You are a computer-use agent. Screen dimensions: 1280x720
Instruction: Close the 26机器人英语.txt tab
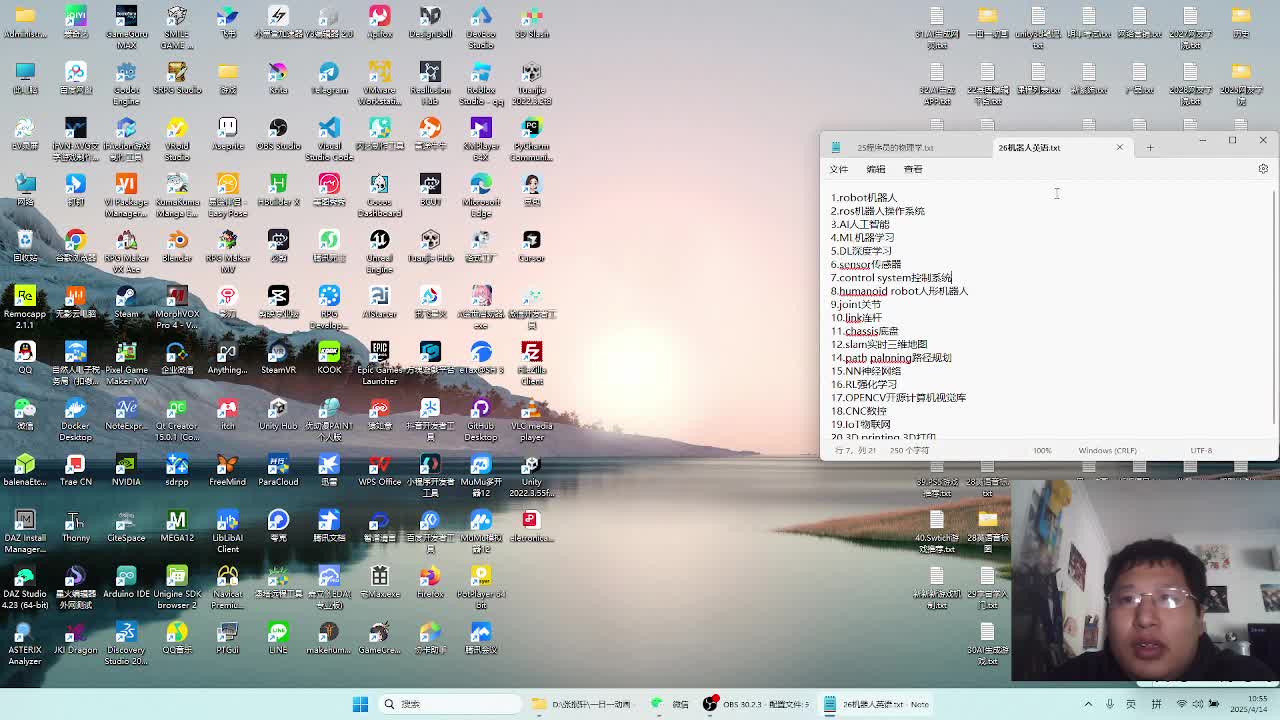tap(1119, 148)
